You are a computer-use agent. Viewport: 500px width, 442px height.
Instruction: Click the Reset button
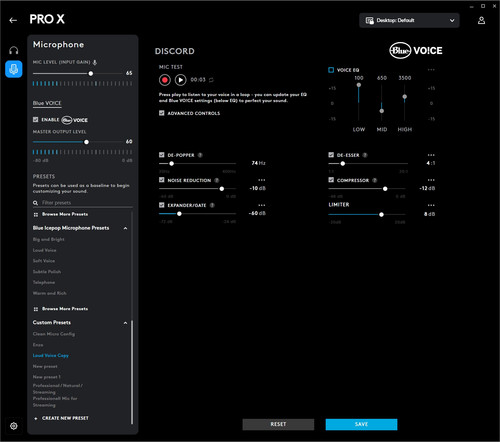[x=278, y=424]
